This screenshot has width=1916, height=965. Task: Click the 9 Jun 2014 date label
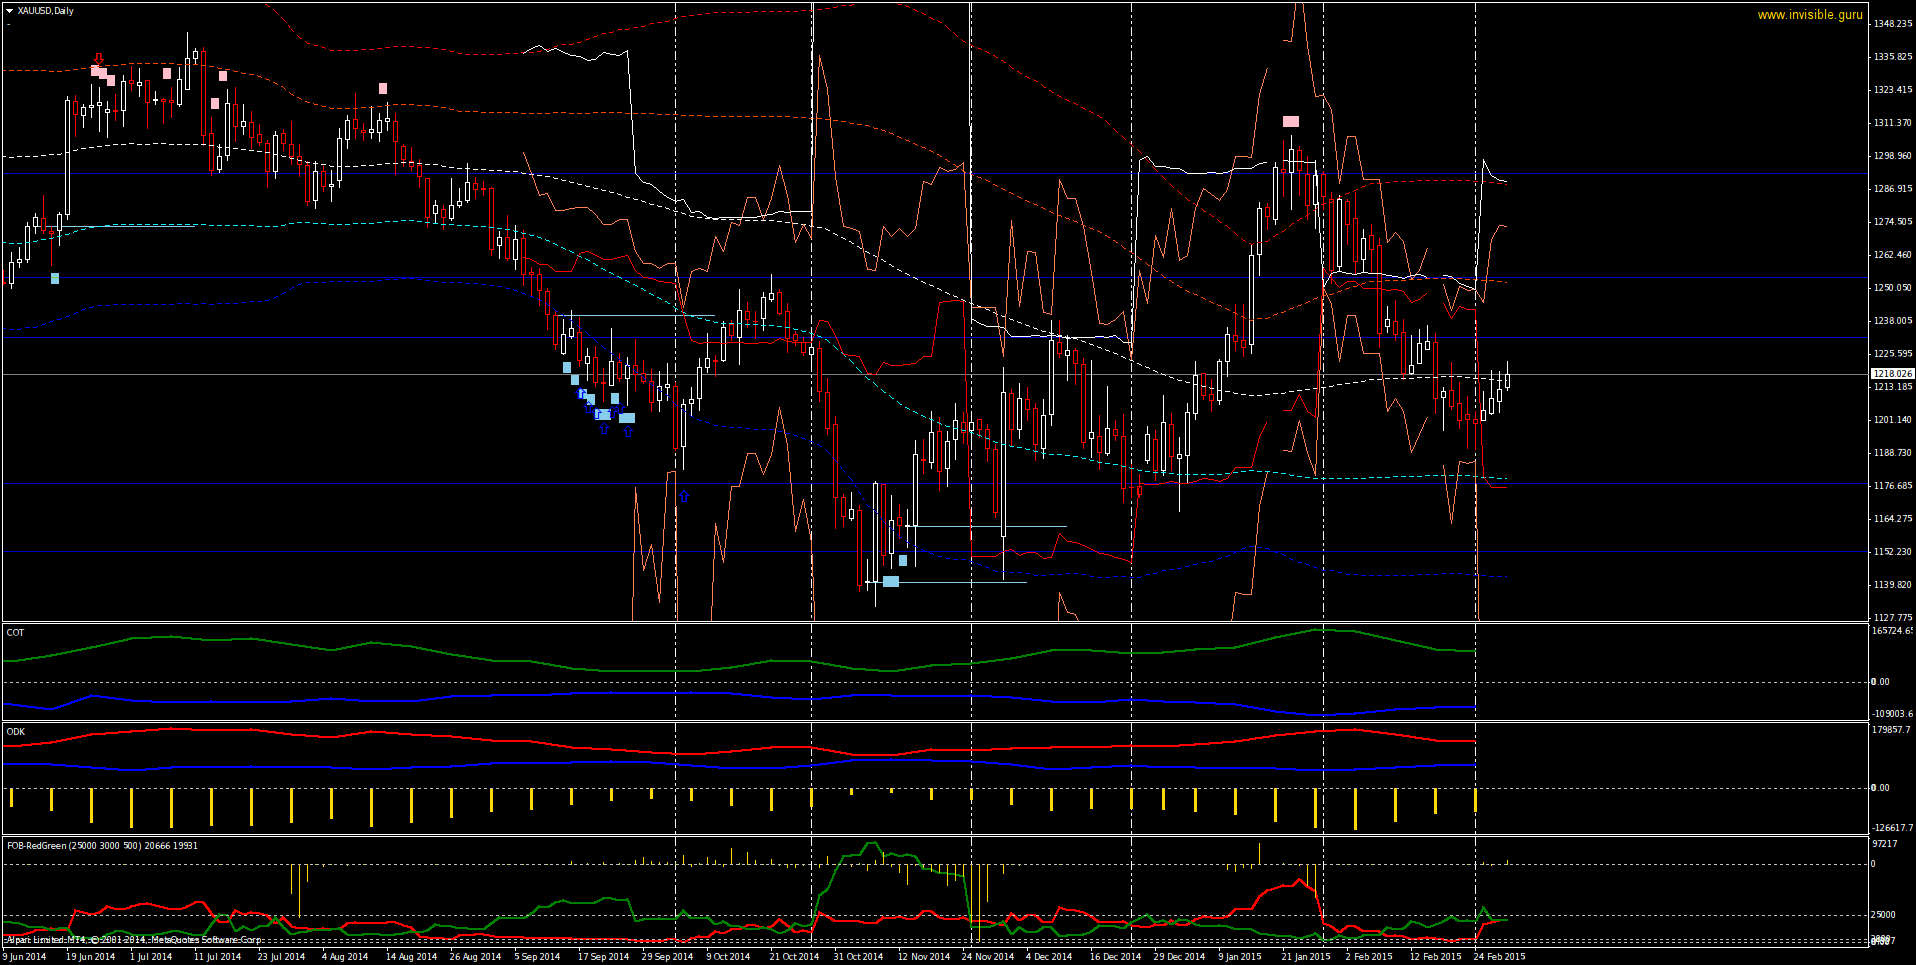25,956
